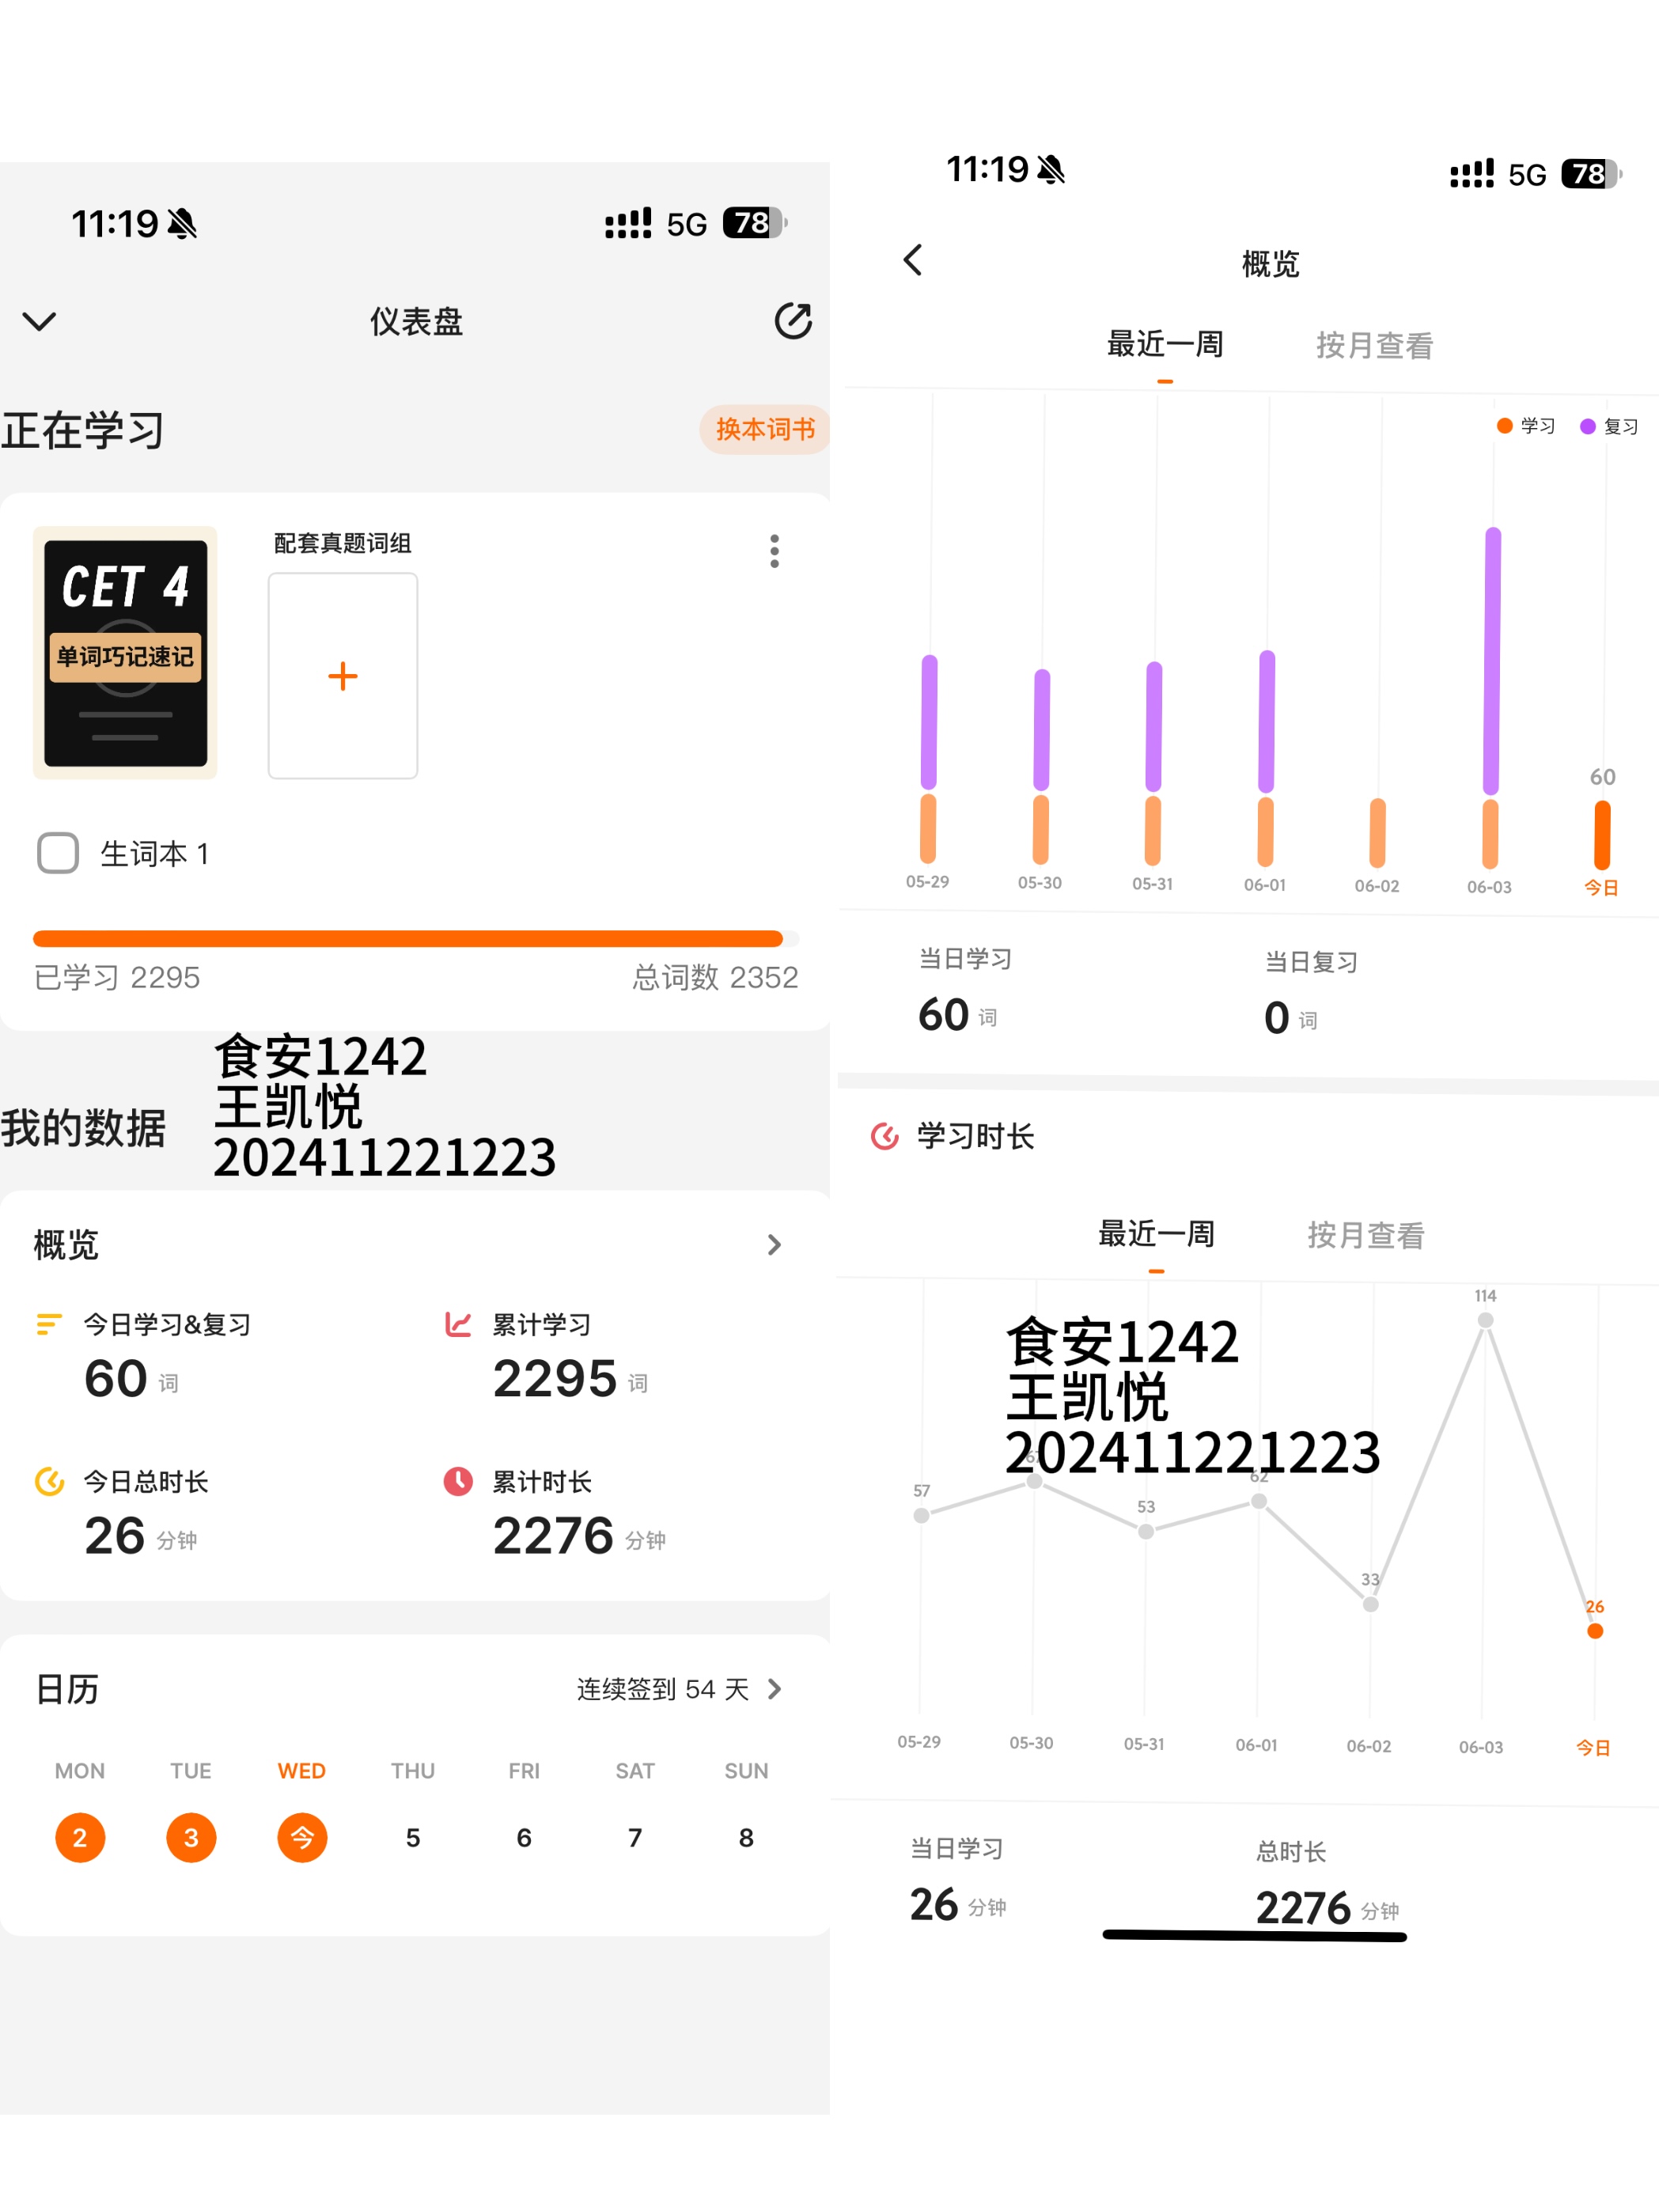
Task: Tap the 换本词书 button
Action: click(764, 430)
